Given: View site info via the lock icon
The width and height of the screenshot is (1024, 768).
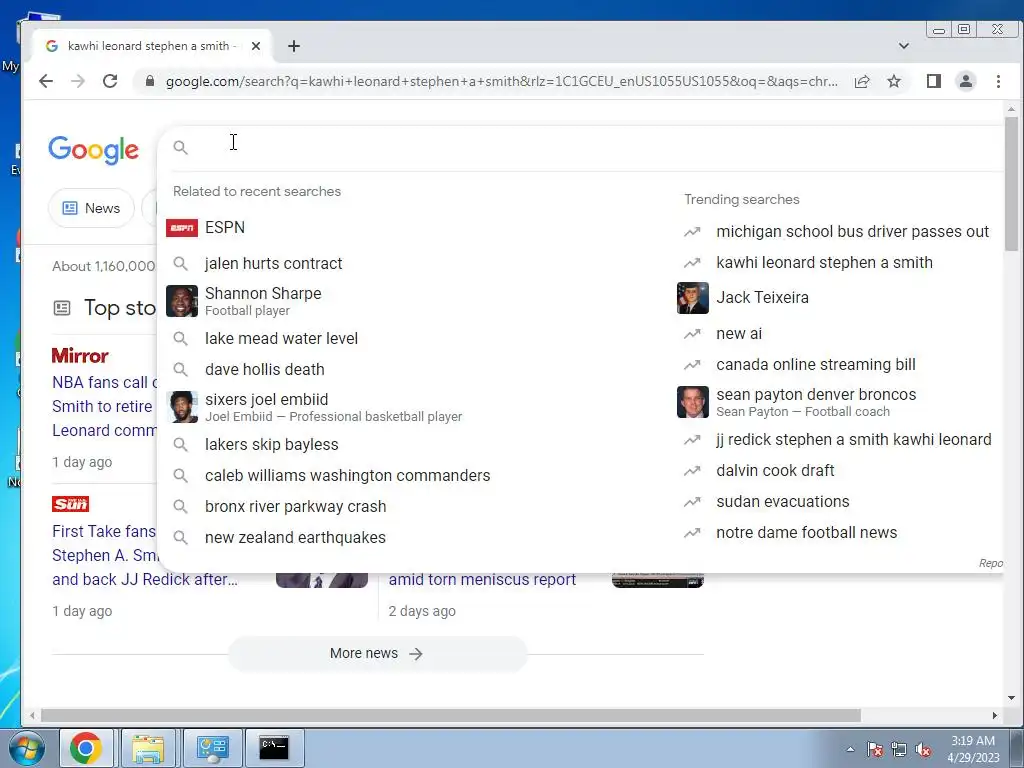Looking at the screenshot, I should [150, 81].
